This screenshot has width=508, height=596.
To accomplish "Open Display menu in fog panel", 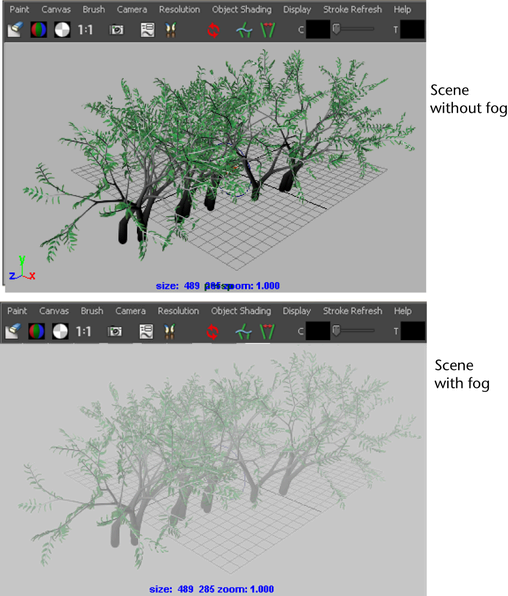I will 297,311.
